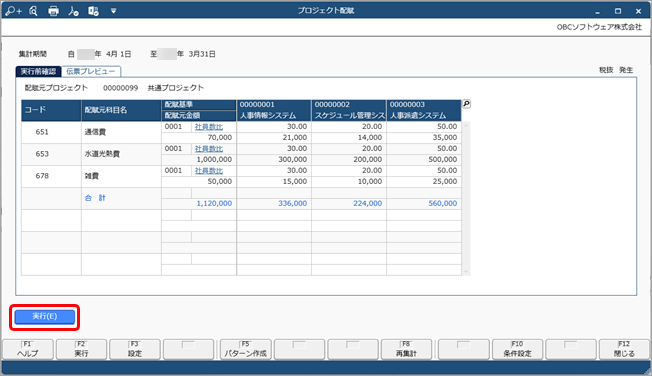
Task: Click the 25,000 allocated amount cell
Action: pyautogui.click(x=424, y=182)
